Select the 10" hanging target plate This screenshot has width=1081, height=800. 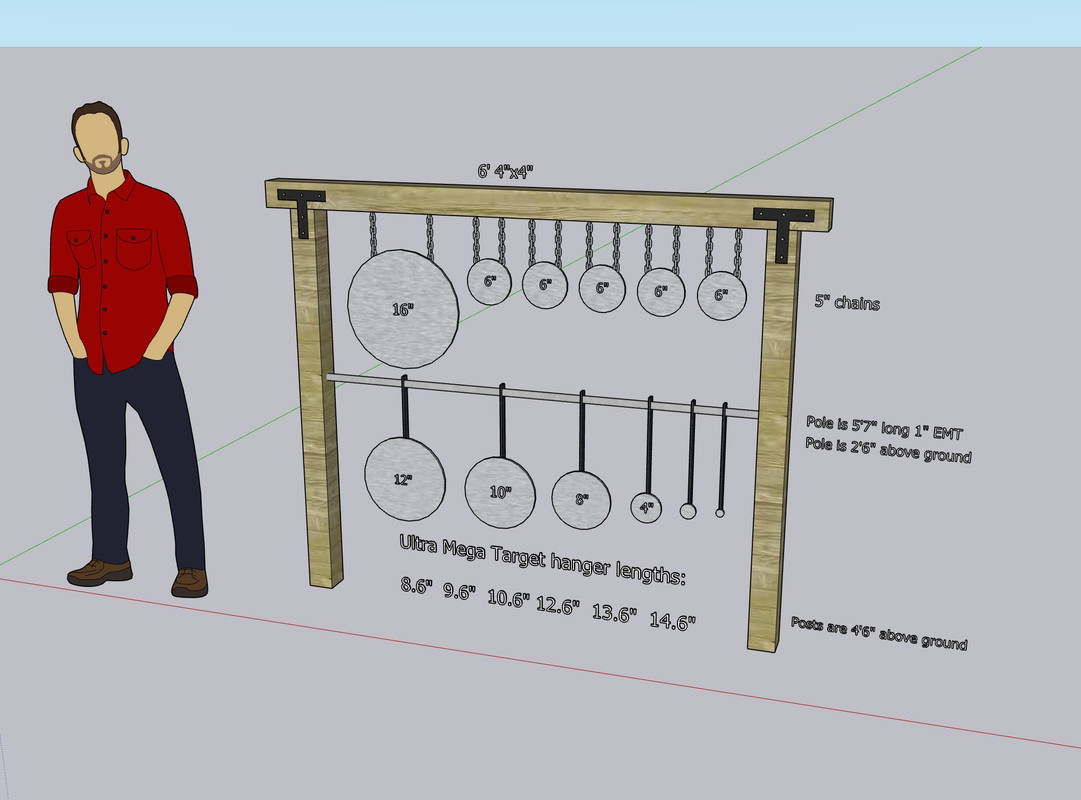click(x=500, y=492)
